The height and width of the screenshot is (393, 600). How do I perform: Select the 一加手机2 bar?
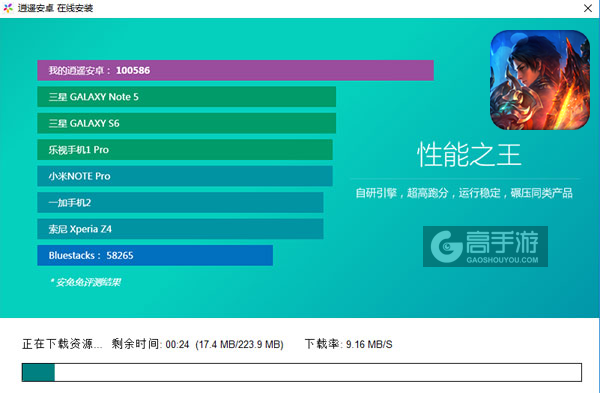coord(180,202)
